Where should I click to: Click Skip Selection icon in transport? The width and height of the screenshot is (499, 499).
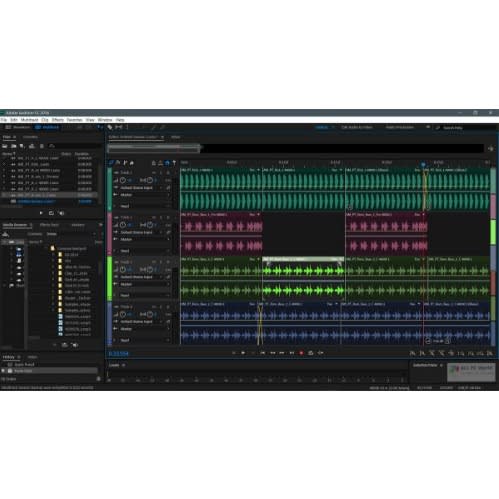tap(321, 353)
